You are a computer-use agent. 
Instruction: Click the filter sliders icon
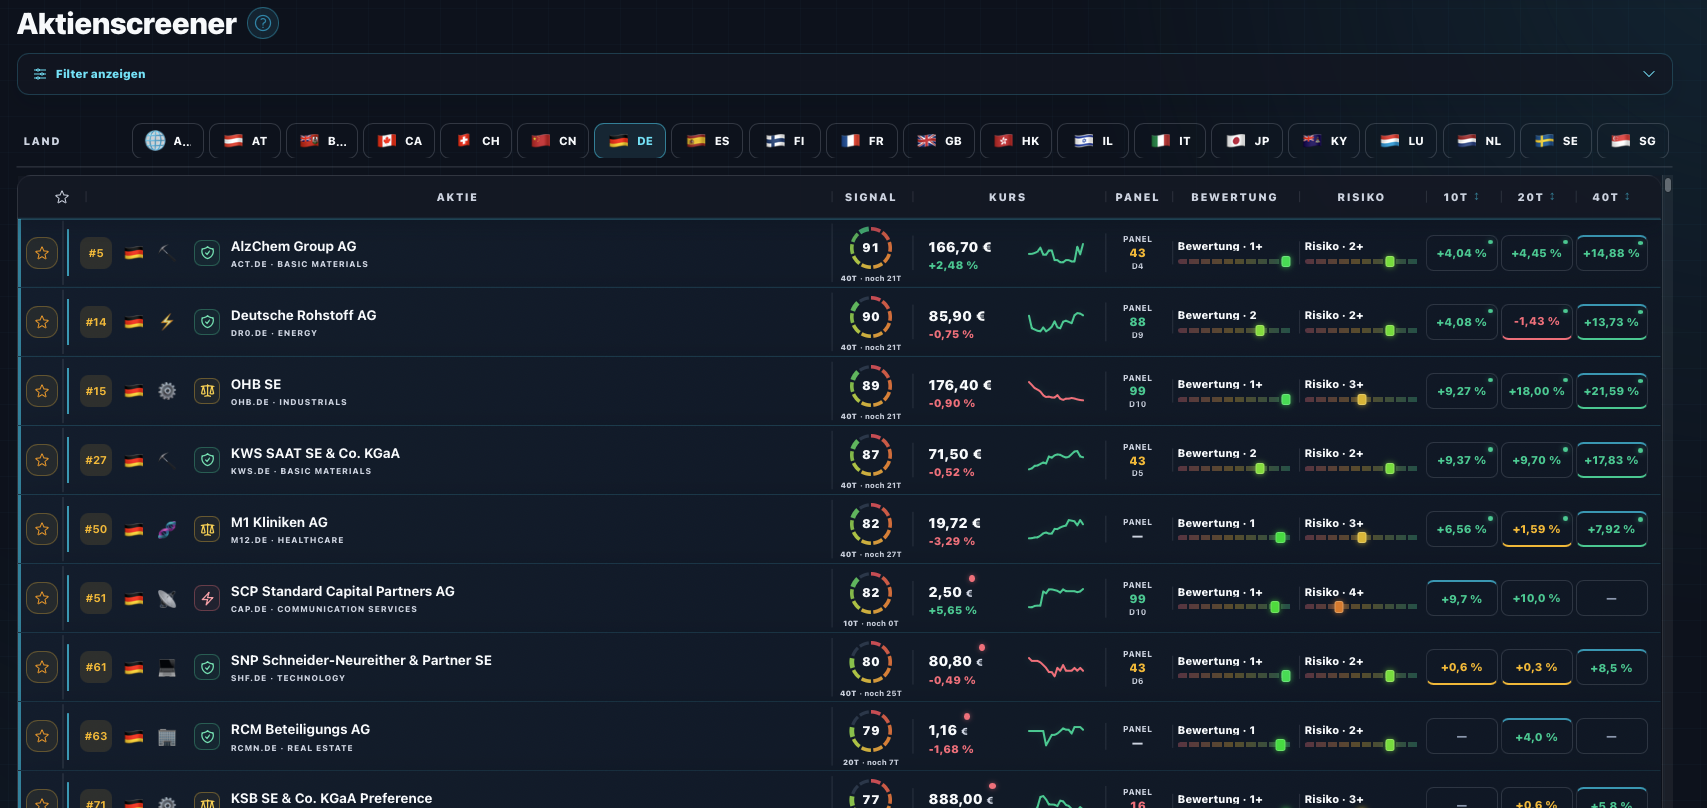40,74
